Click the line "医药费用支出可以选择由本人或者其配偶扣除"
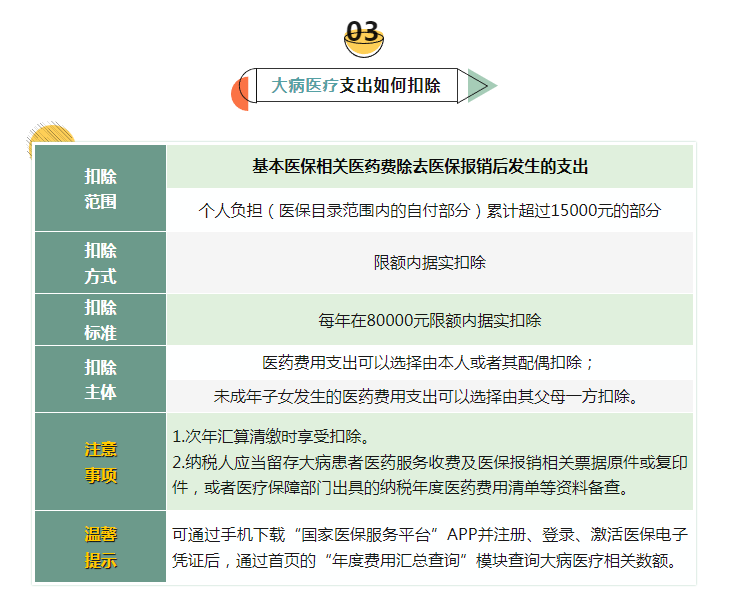The height and width of the screenshot is (616, 735). (x=428, y=362)
